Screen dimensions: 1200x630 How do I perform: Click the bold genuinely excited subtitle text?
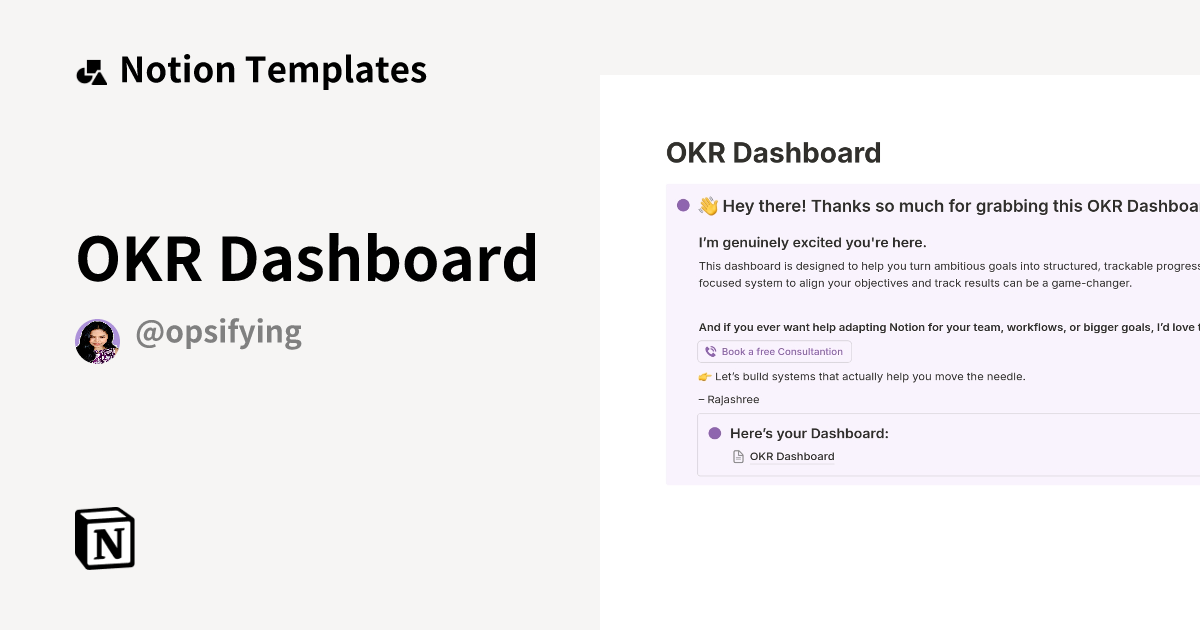coord(812,242)
